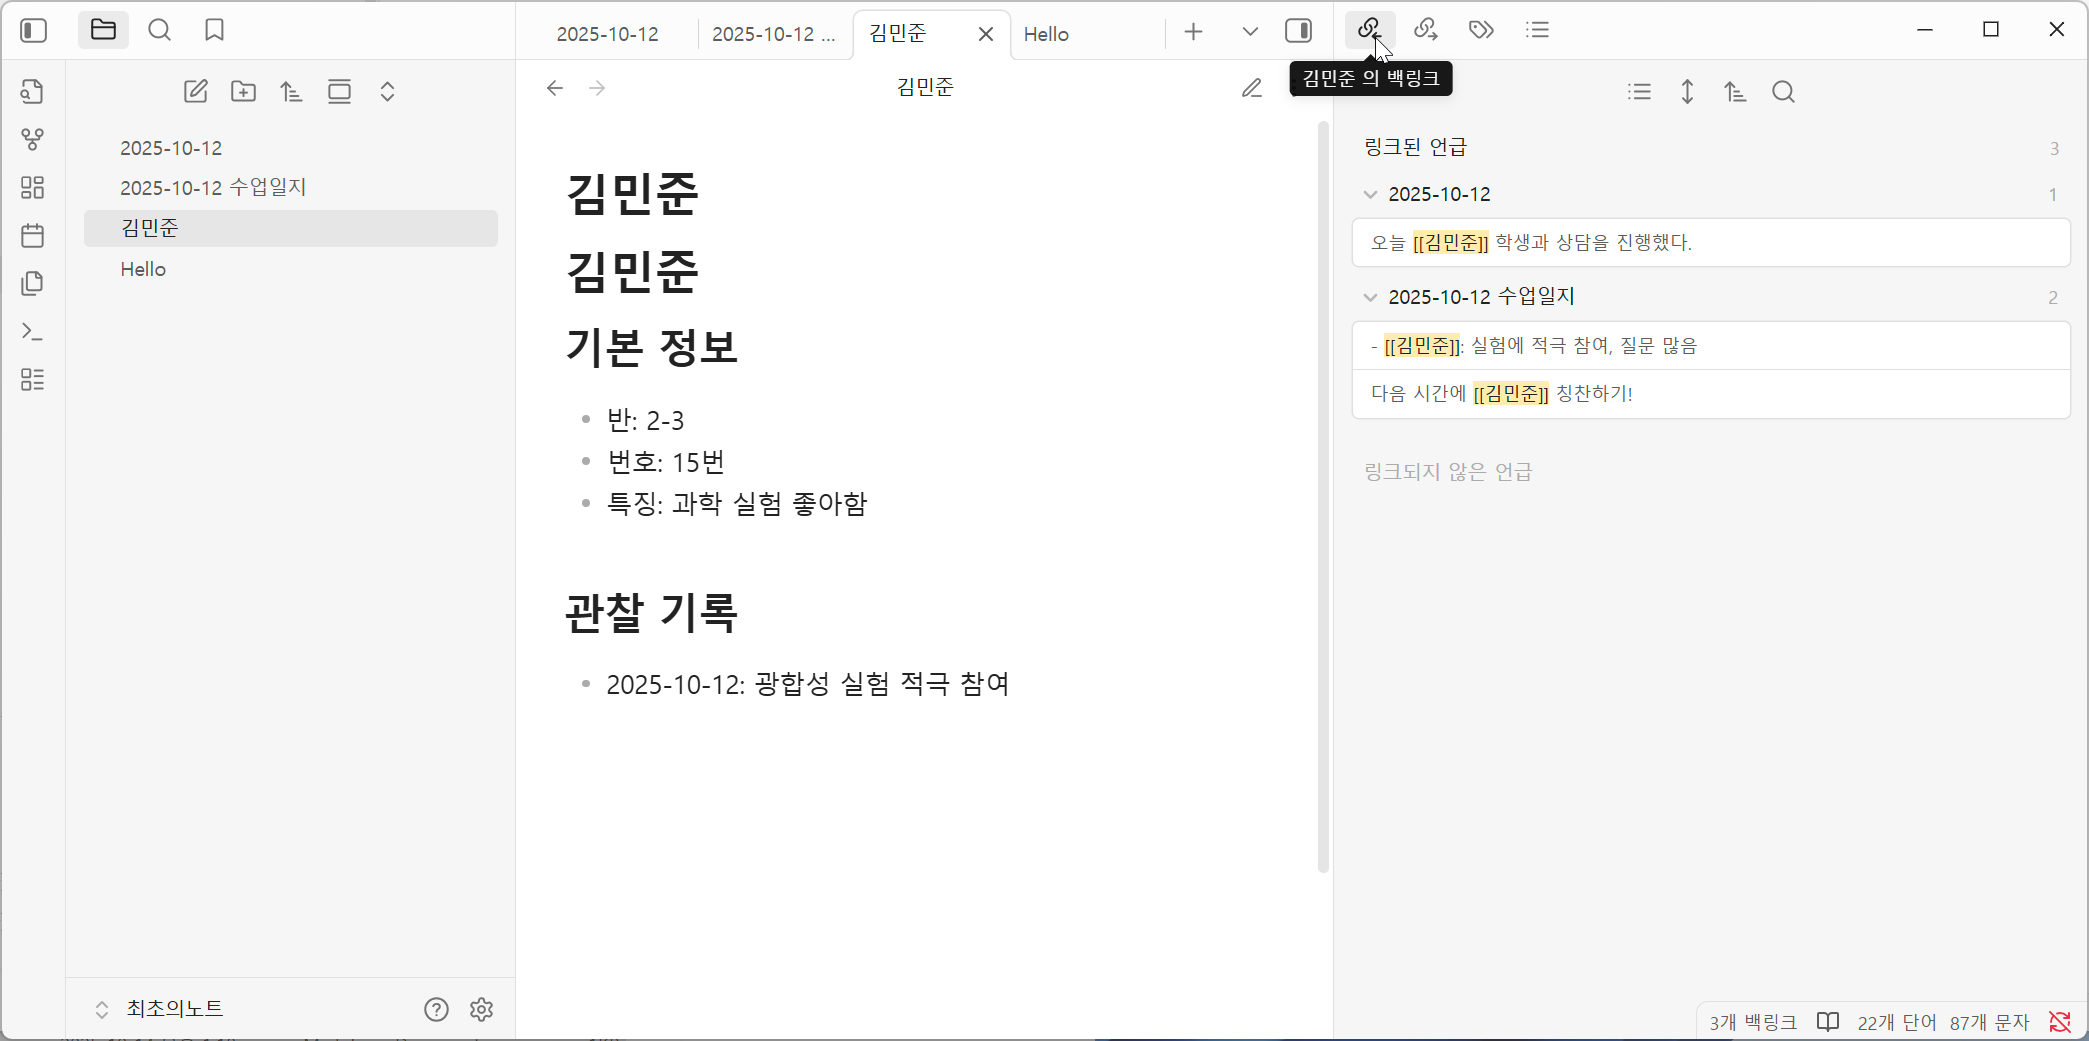Viewport: 2089px width, 1041px height.
Task: Switch to the Hello tab
Action: pyautogui.click(x=1046, y=34)
